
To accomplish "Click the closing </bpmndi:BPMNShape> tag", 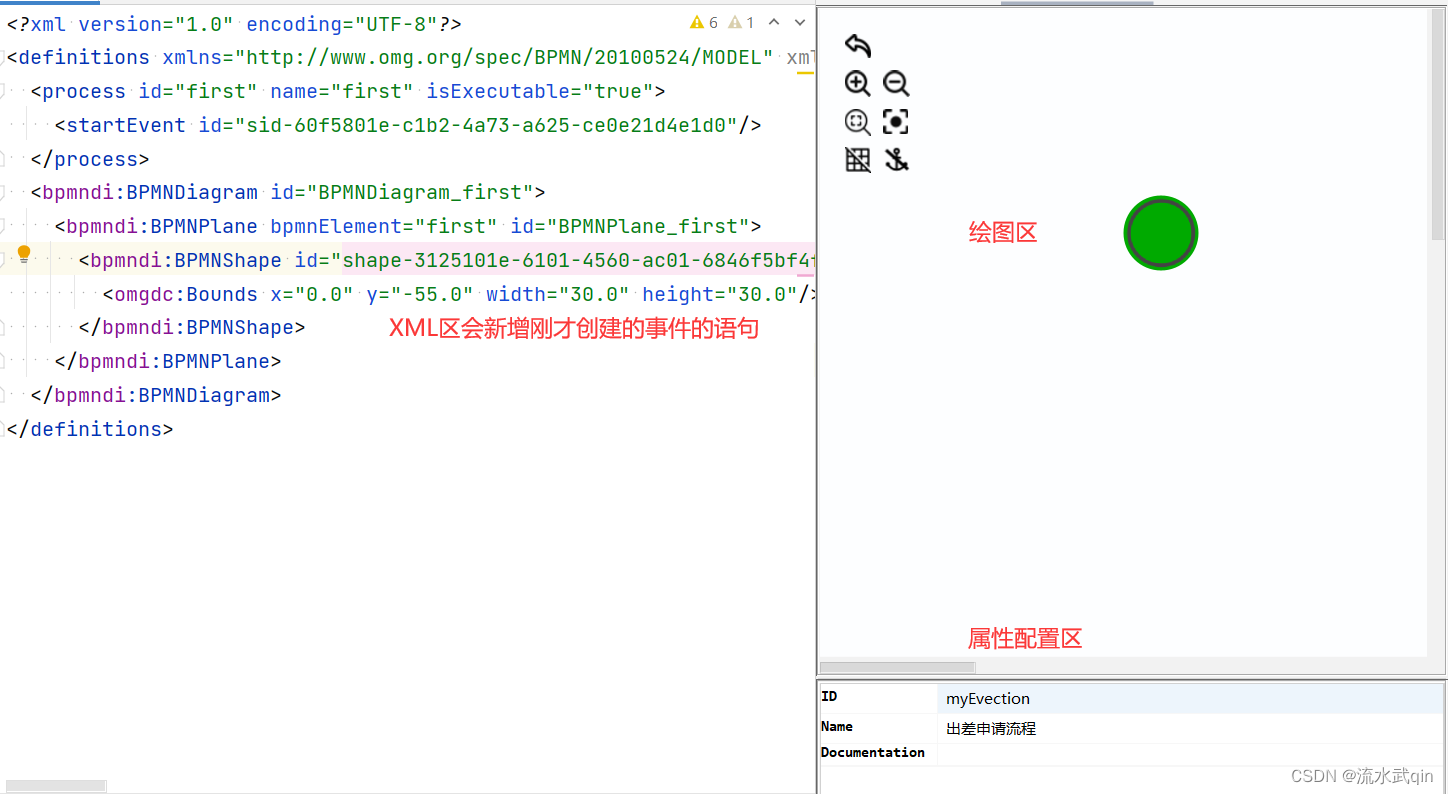I will click(192, 327).
